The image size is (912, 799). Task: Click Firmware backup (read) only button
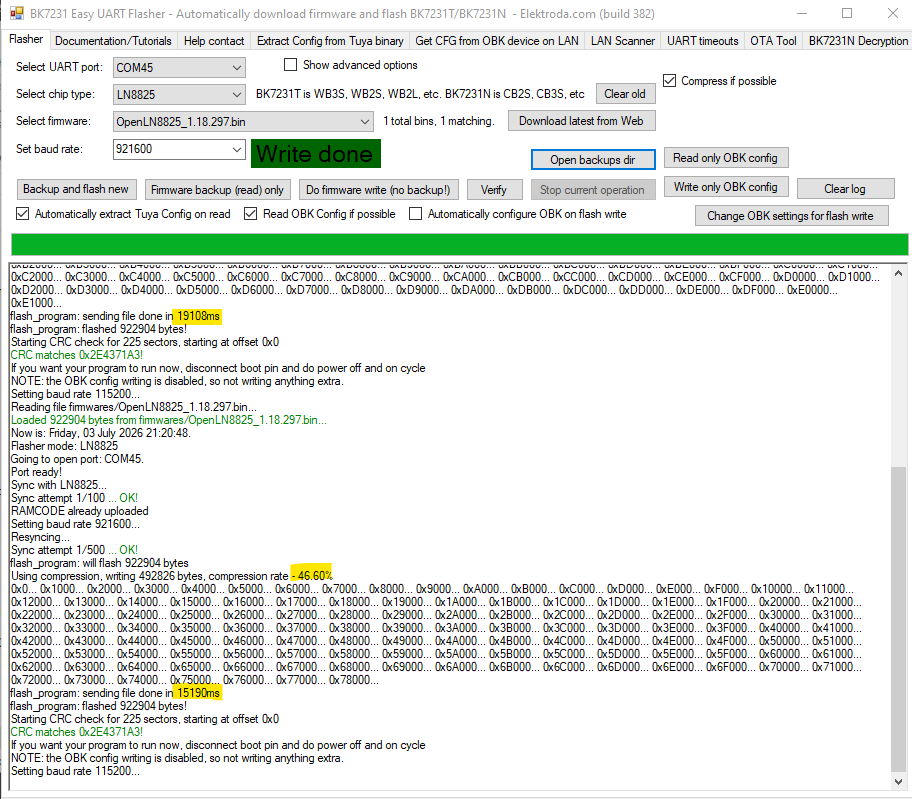217,190
